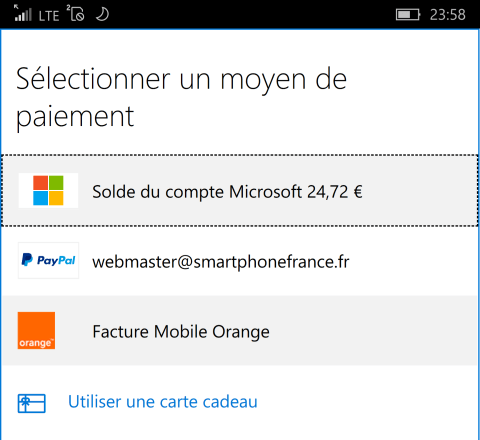Tap the second SIM blocked icon

[76, 13]
